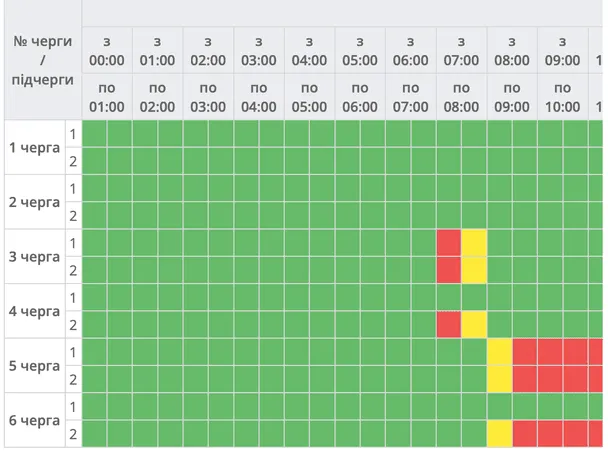
Task: Click yellow cell in 5 черга subqueue 1
Action: tap(499, 352)
